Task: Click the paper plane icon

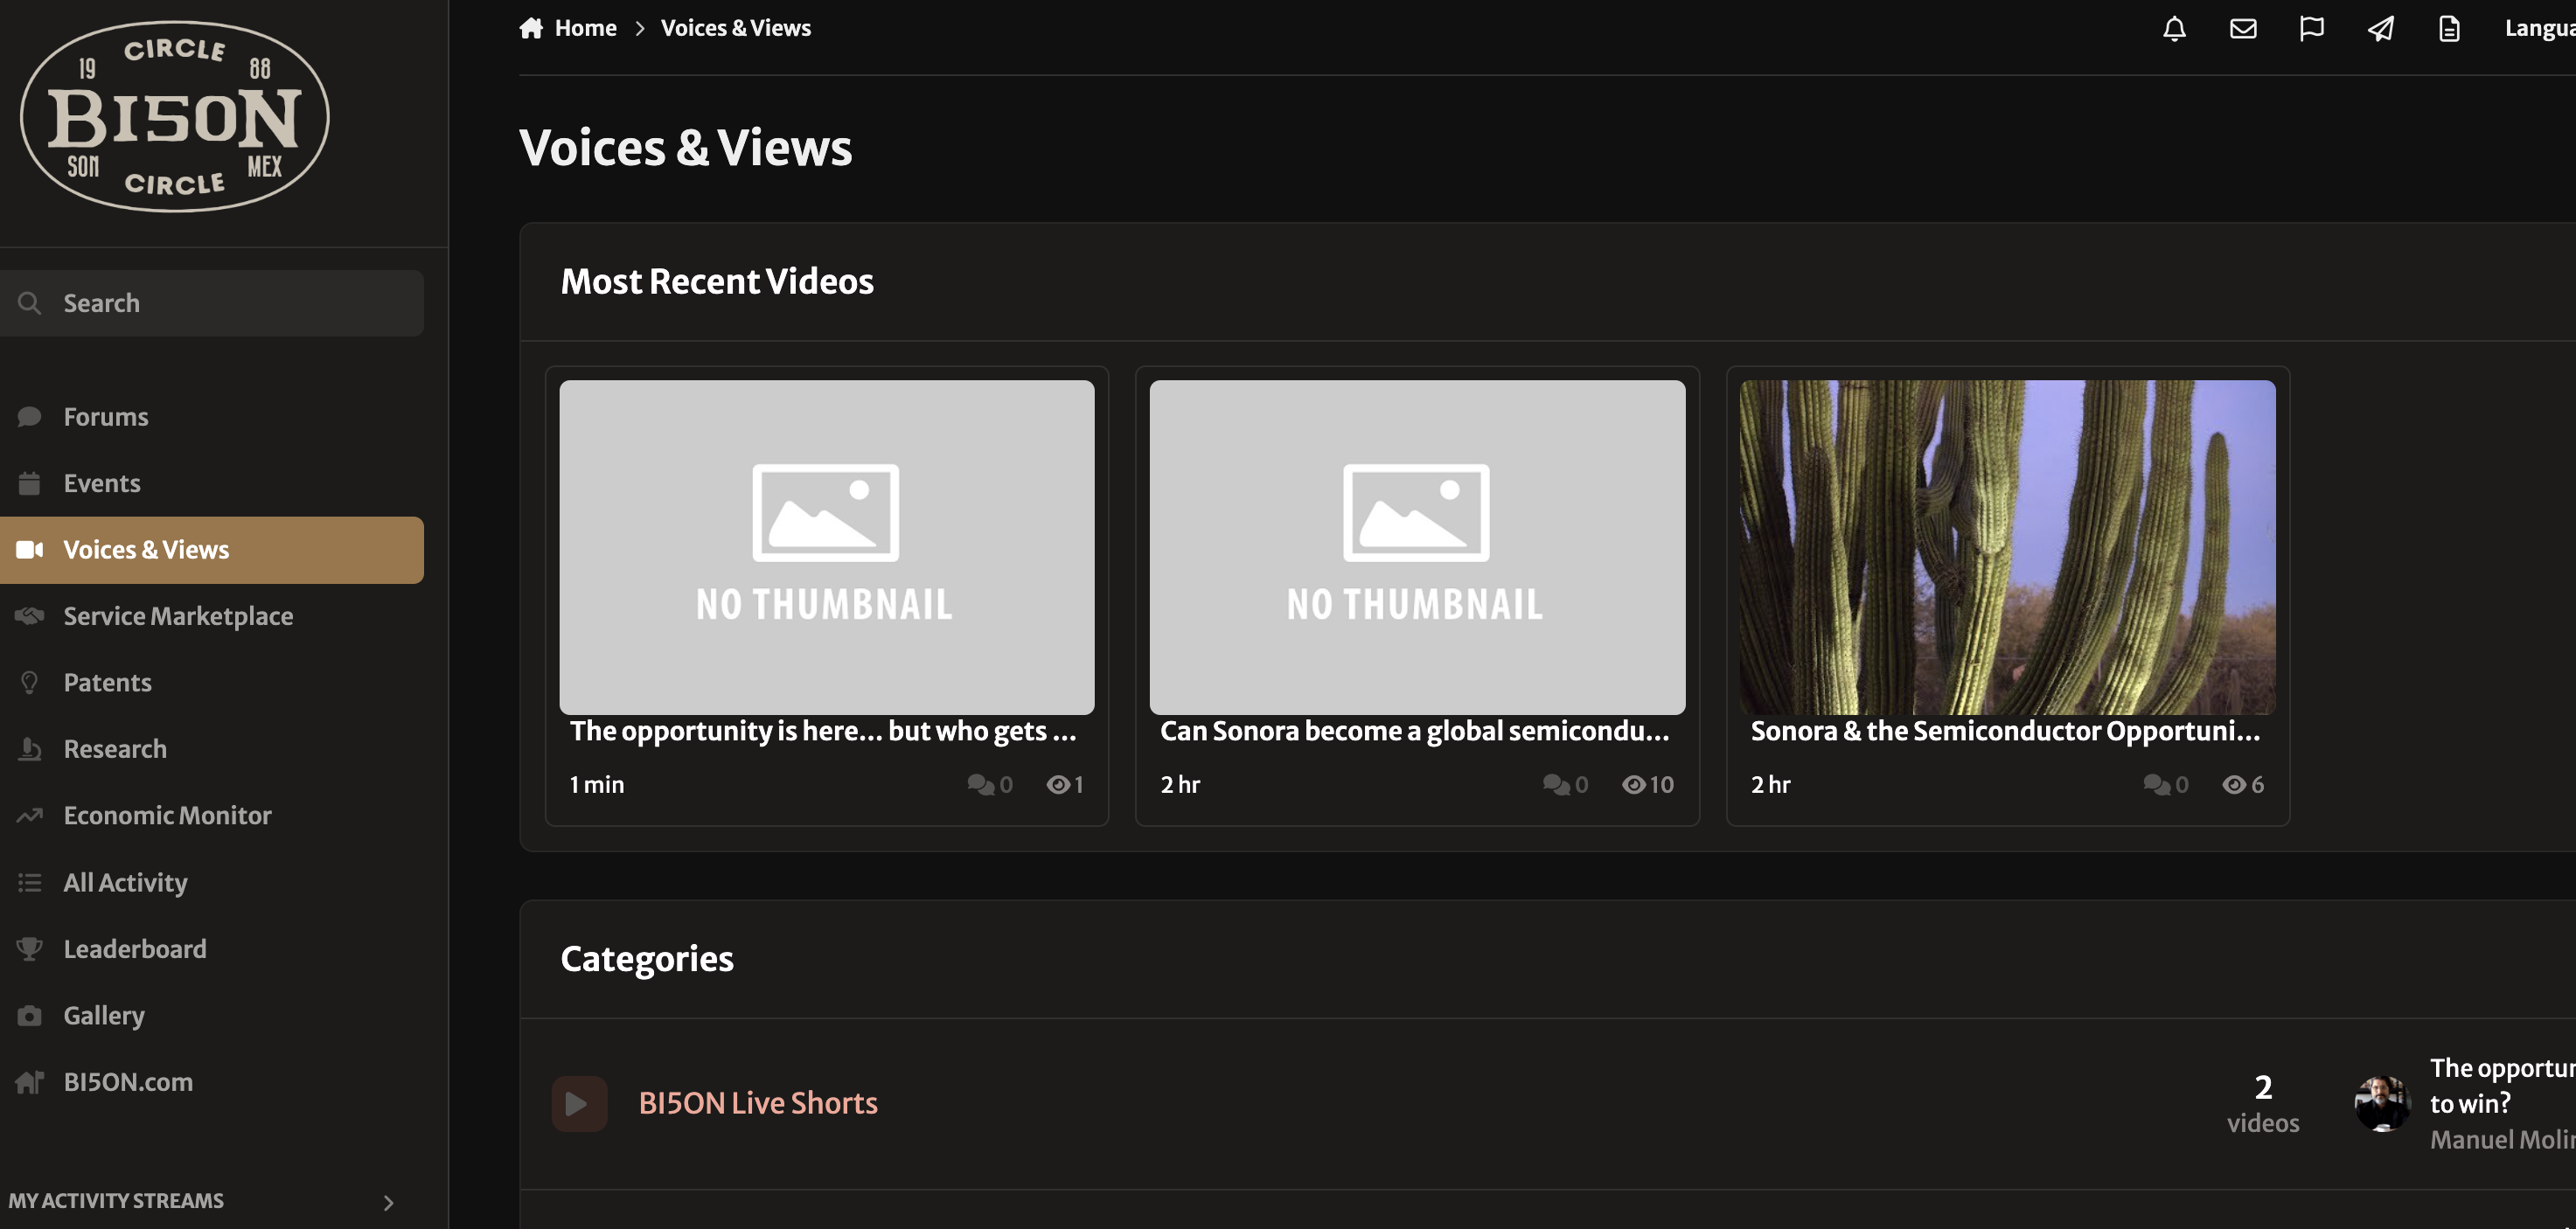Action: tap(2380, 28)
